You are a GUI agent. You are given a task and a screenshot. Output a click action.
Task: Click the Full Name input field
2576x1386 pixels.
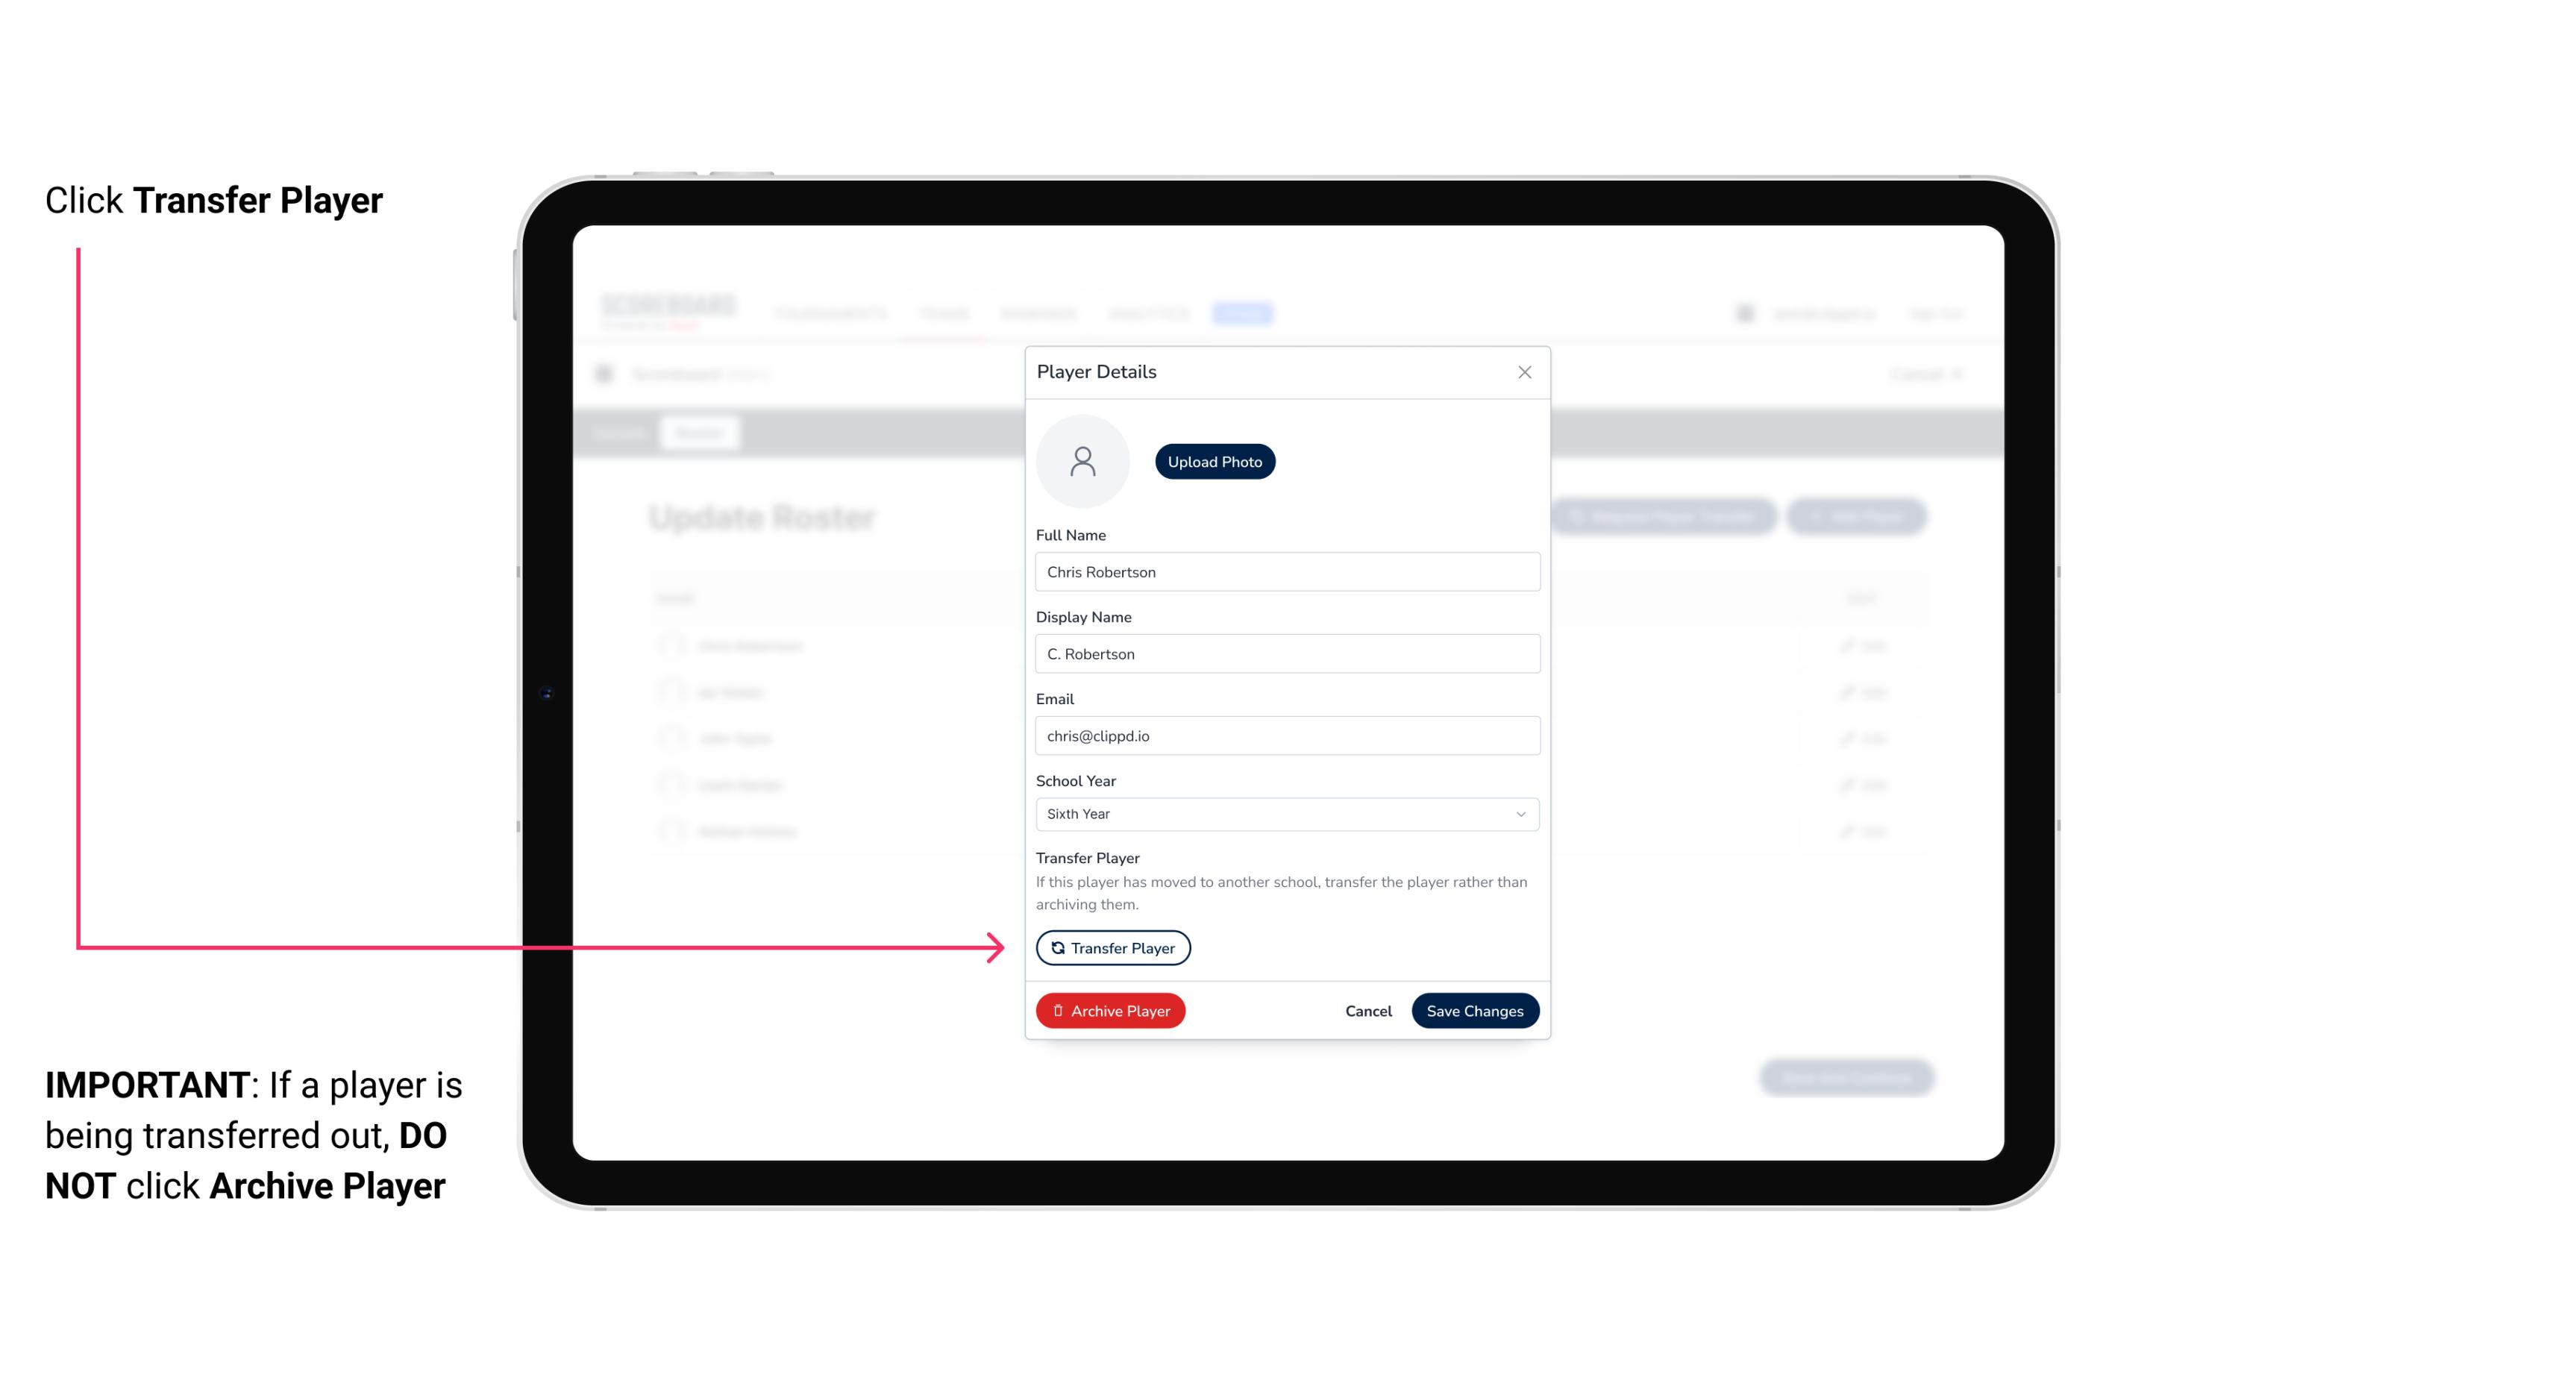point(1287,570)
